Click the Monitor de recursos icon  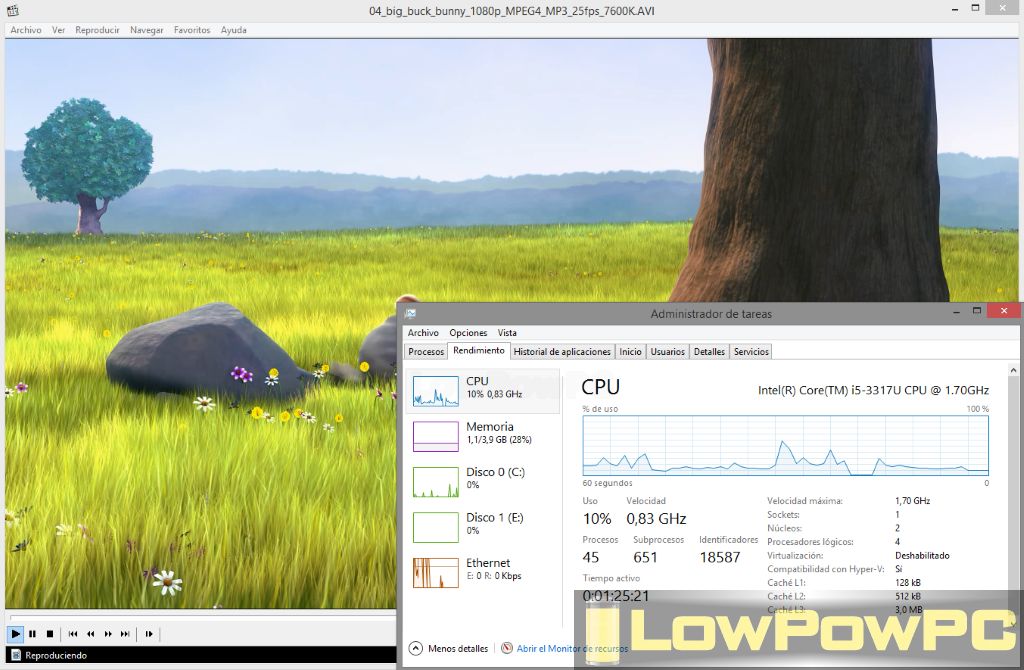pos(507,648)
